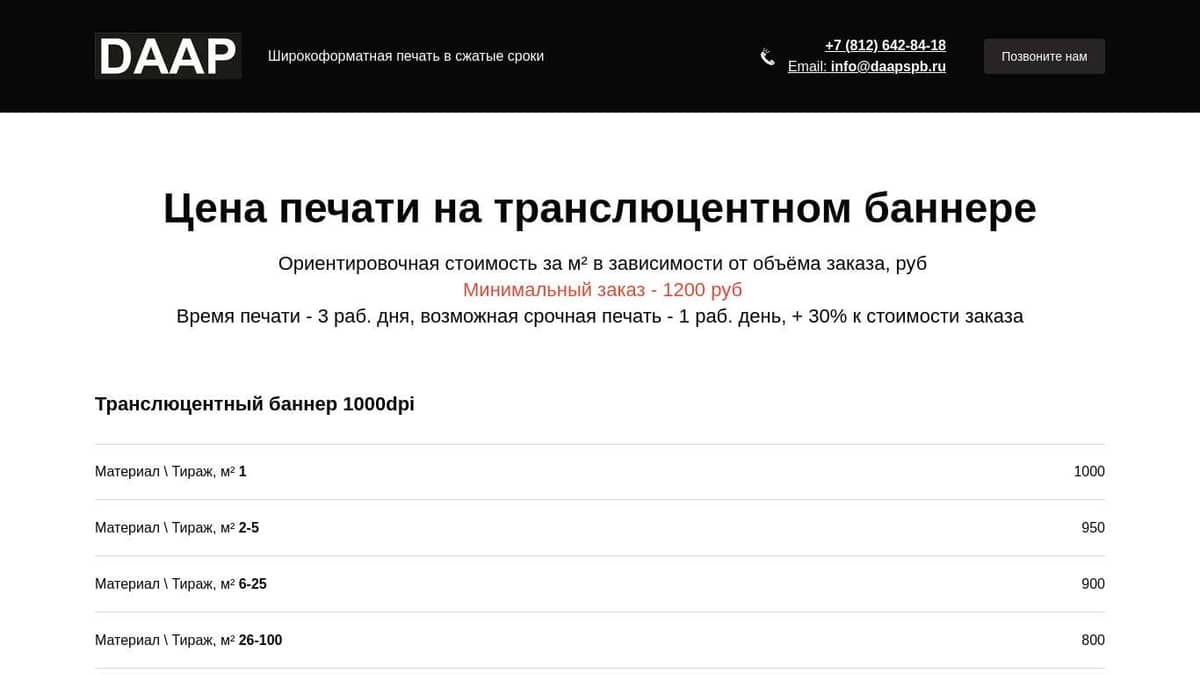
Task: Click the Транслюцентный баннер 1000dpi section title
Action: 253,404
